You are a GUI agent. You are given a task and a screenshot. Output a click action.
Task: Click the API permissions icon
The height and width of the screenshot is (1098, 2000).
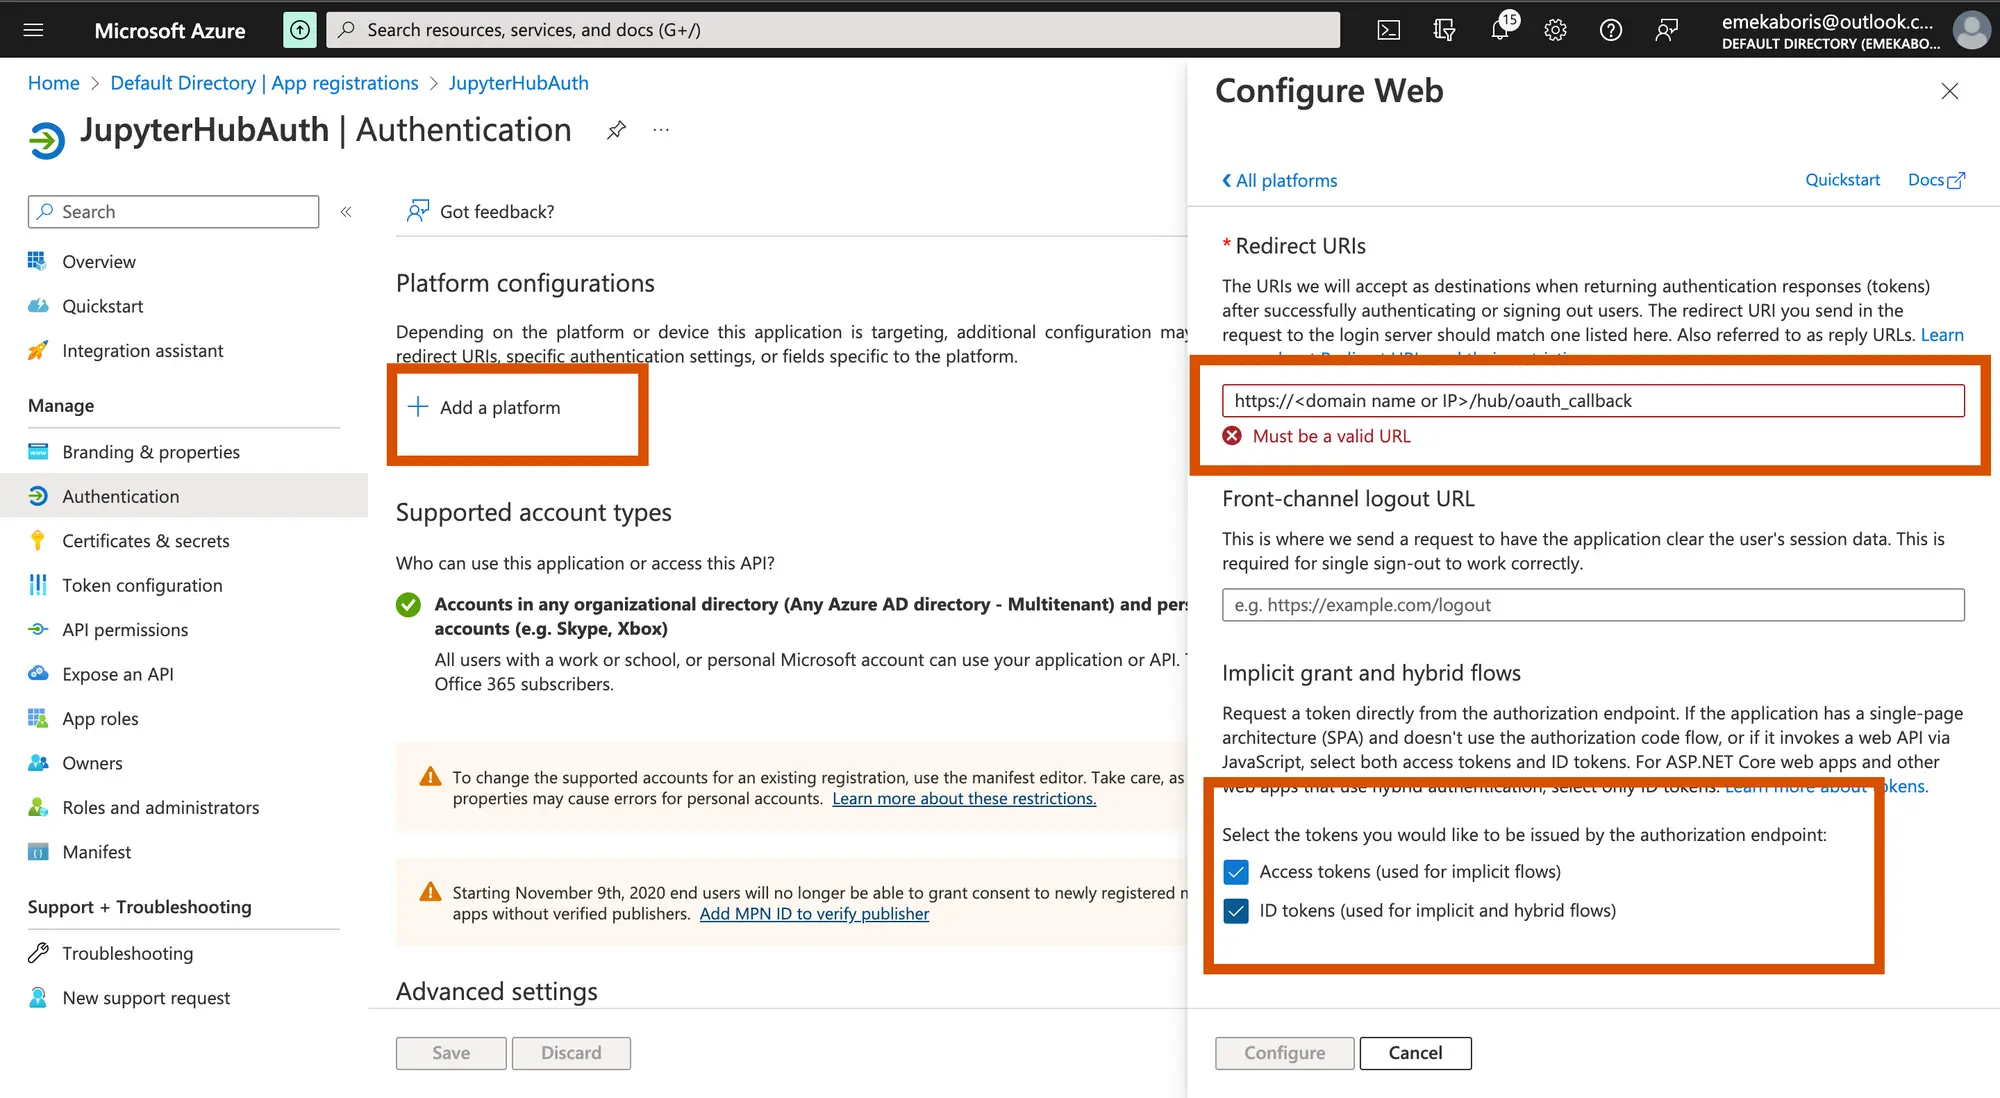38,629
